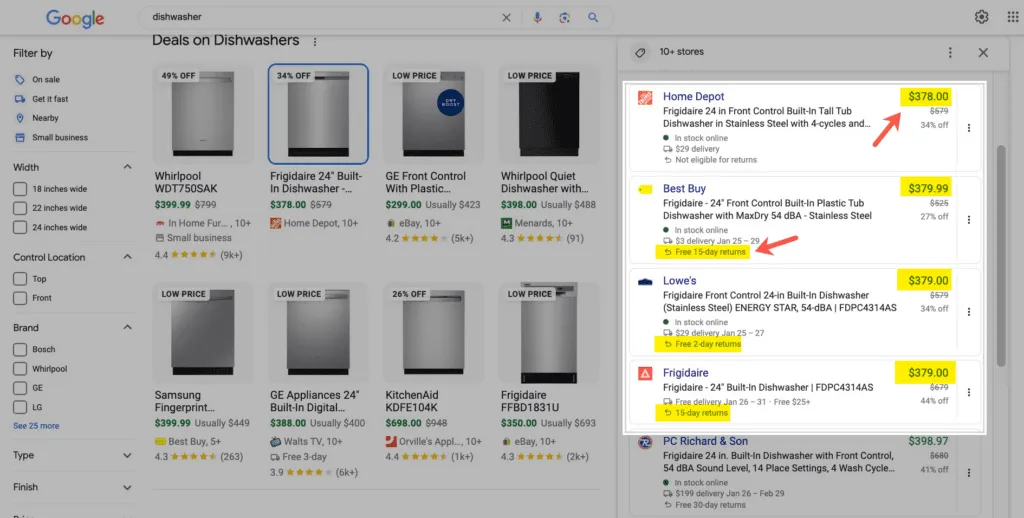Check the 18 inches wide box

pos(20,189)
